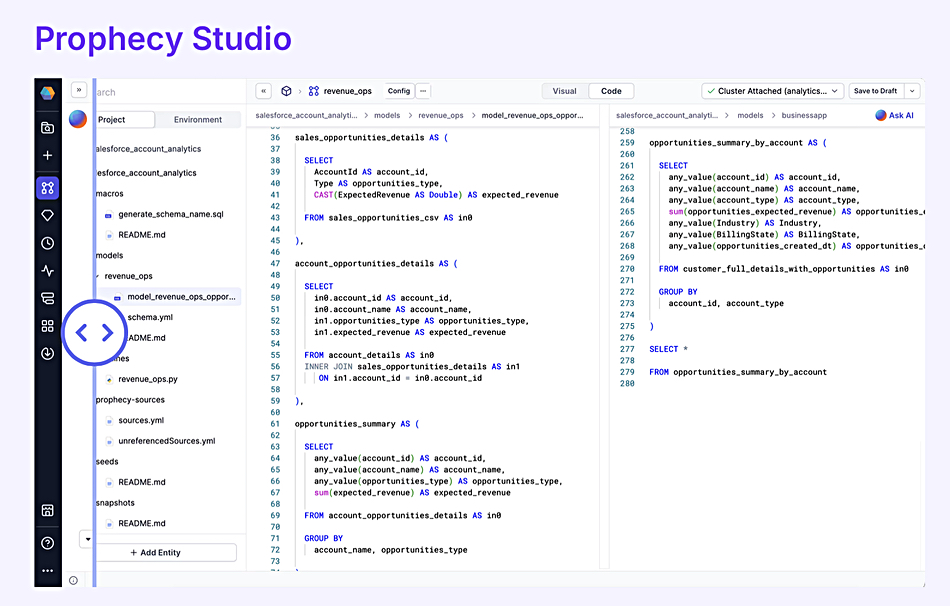
Task: Select the macros folder in tree
Action: tap(110, 194)
